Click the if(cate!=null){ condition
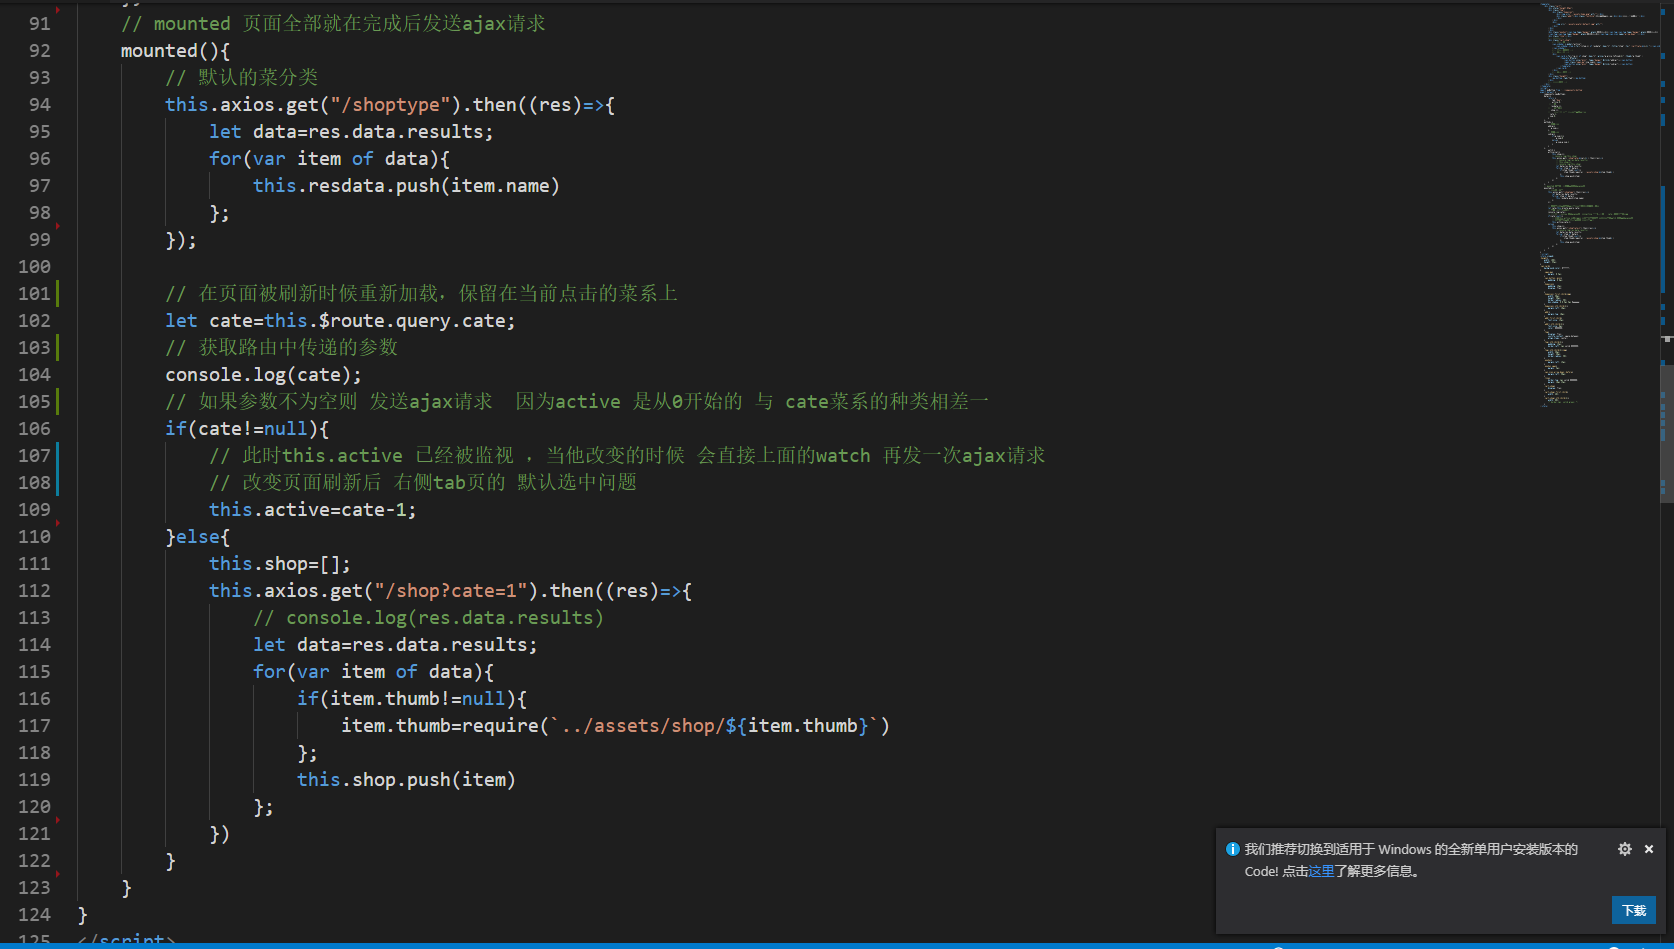This screenshot has width=1674, height=949. [247, 428]
